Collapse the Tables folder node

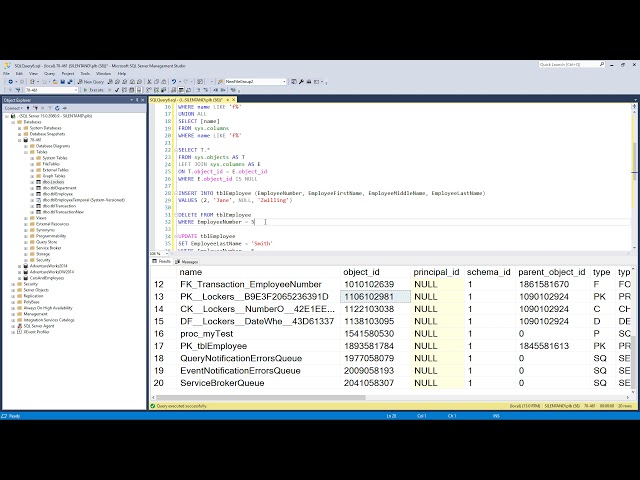[x=26, y=152]
